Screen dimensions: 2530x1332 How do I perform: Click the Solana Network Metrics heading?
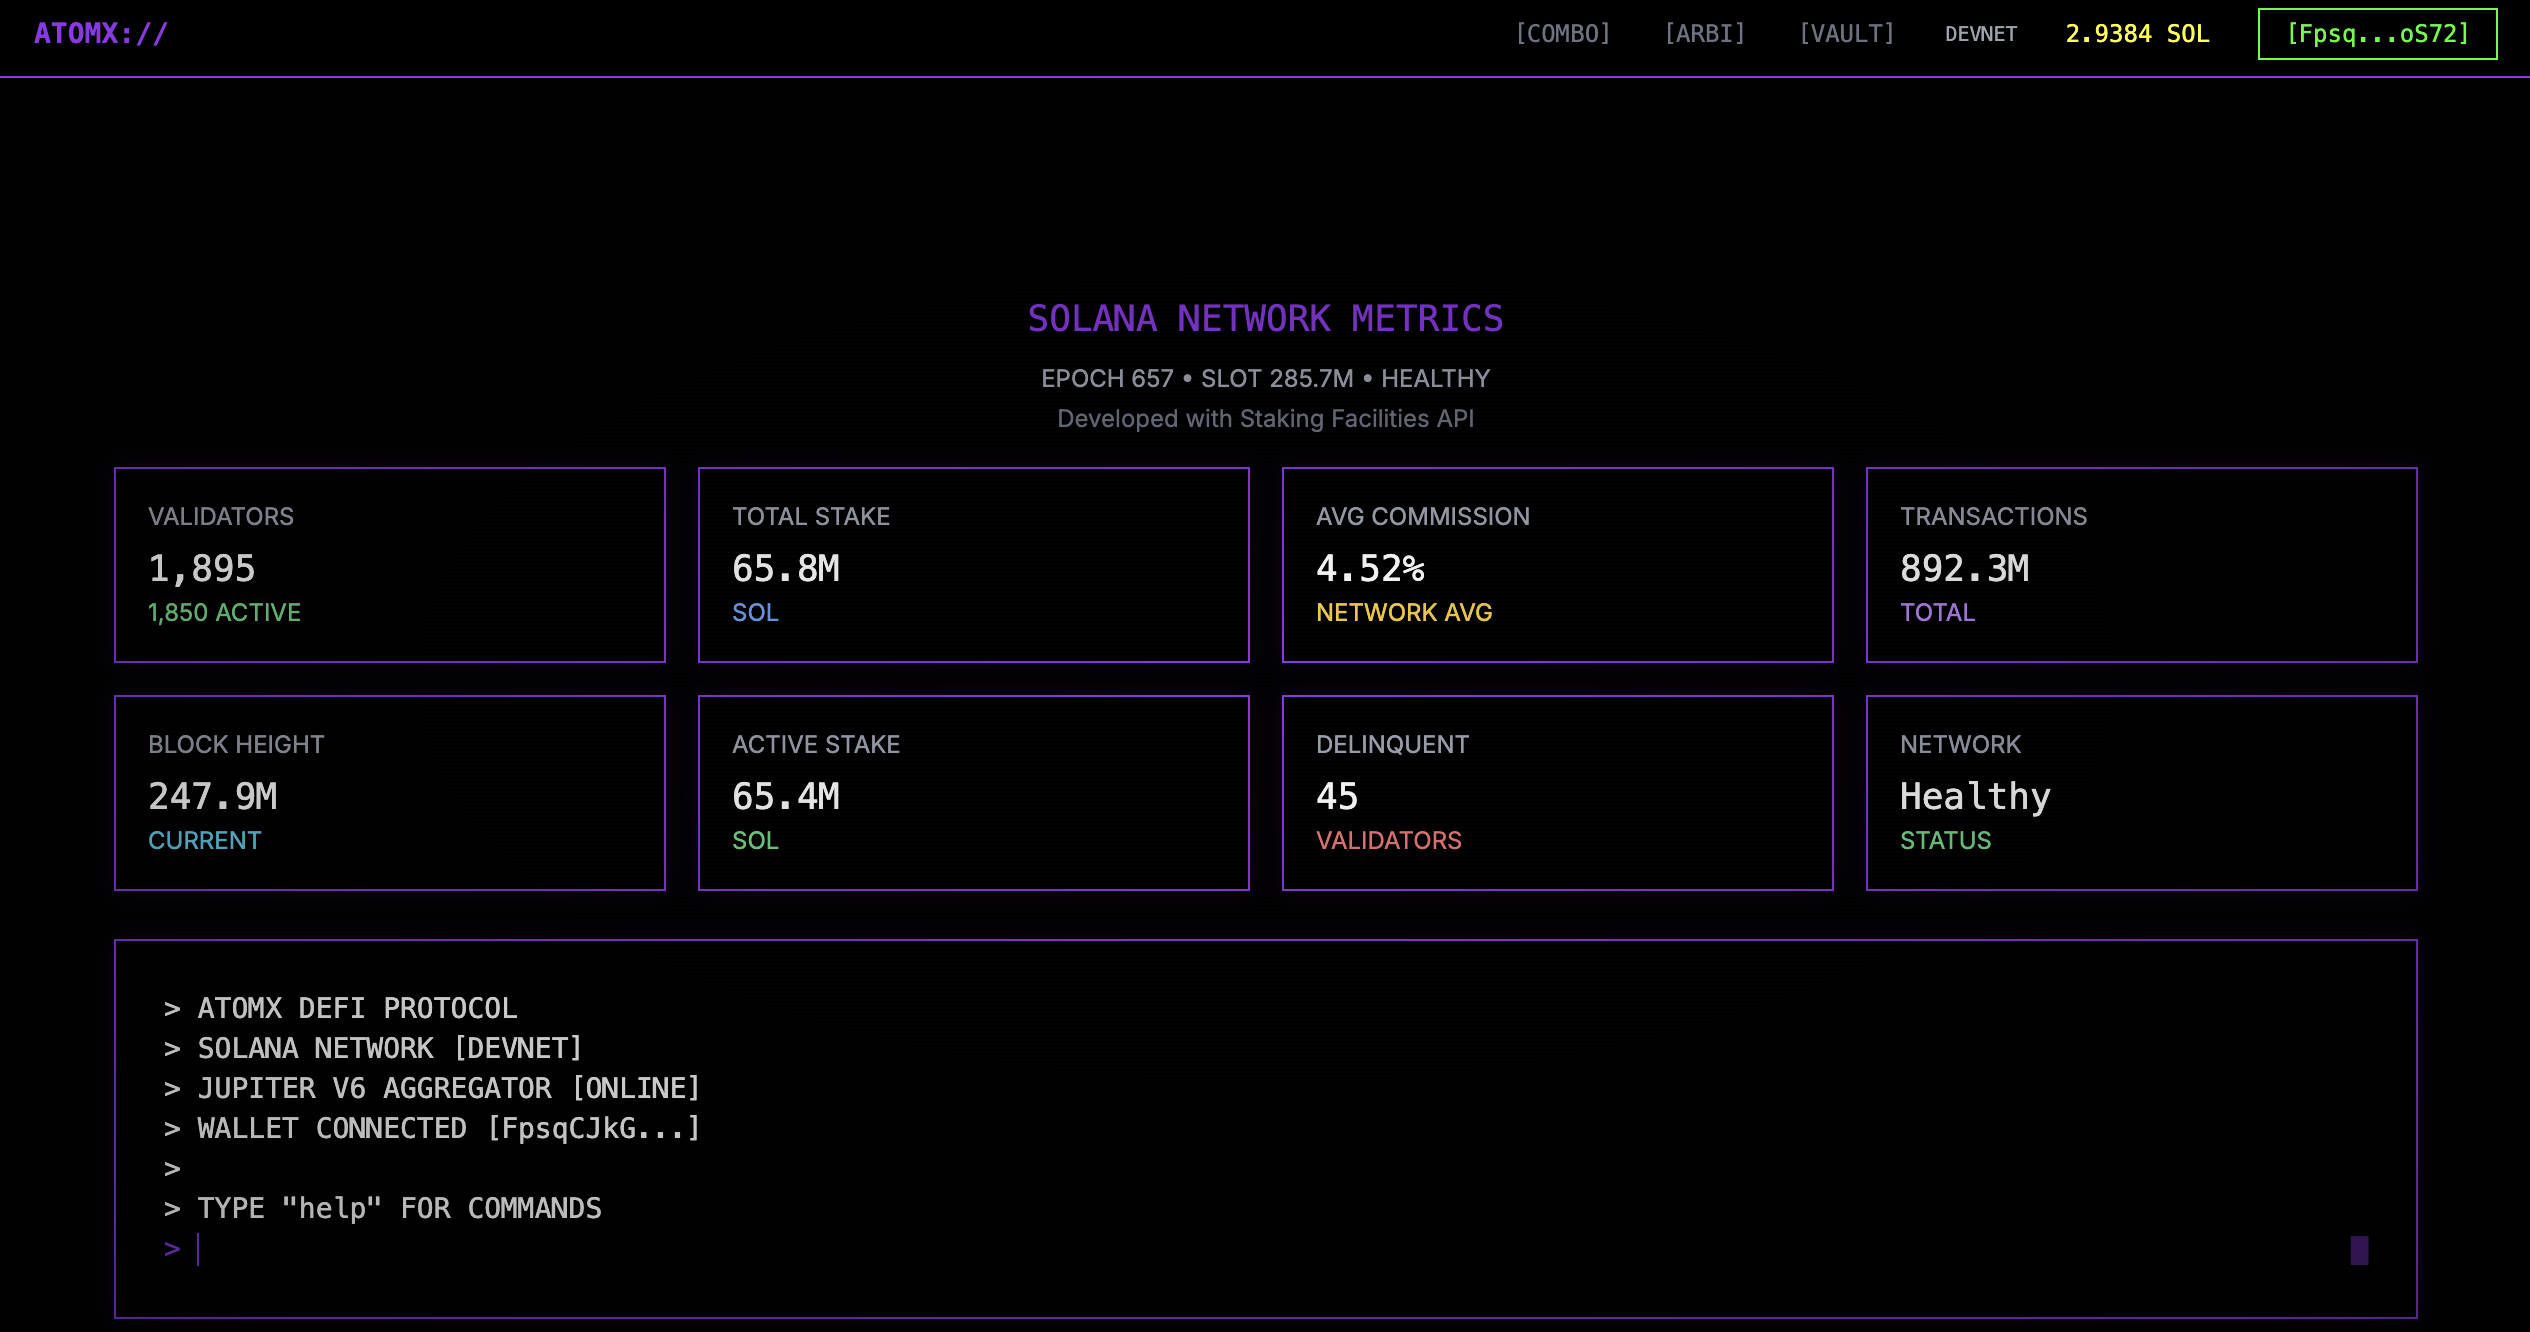click(x=1265, y=319)
